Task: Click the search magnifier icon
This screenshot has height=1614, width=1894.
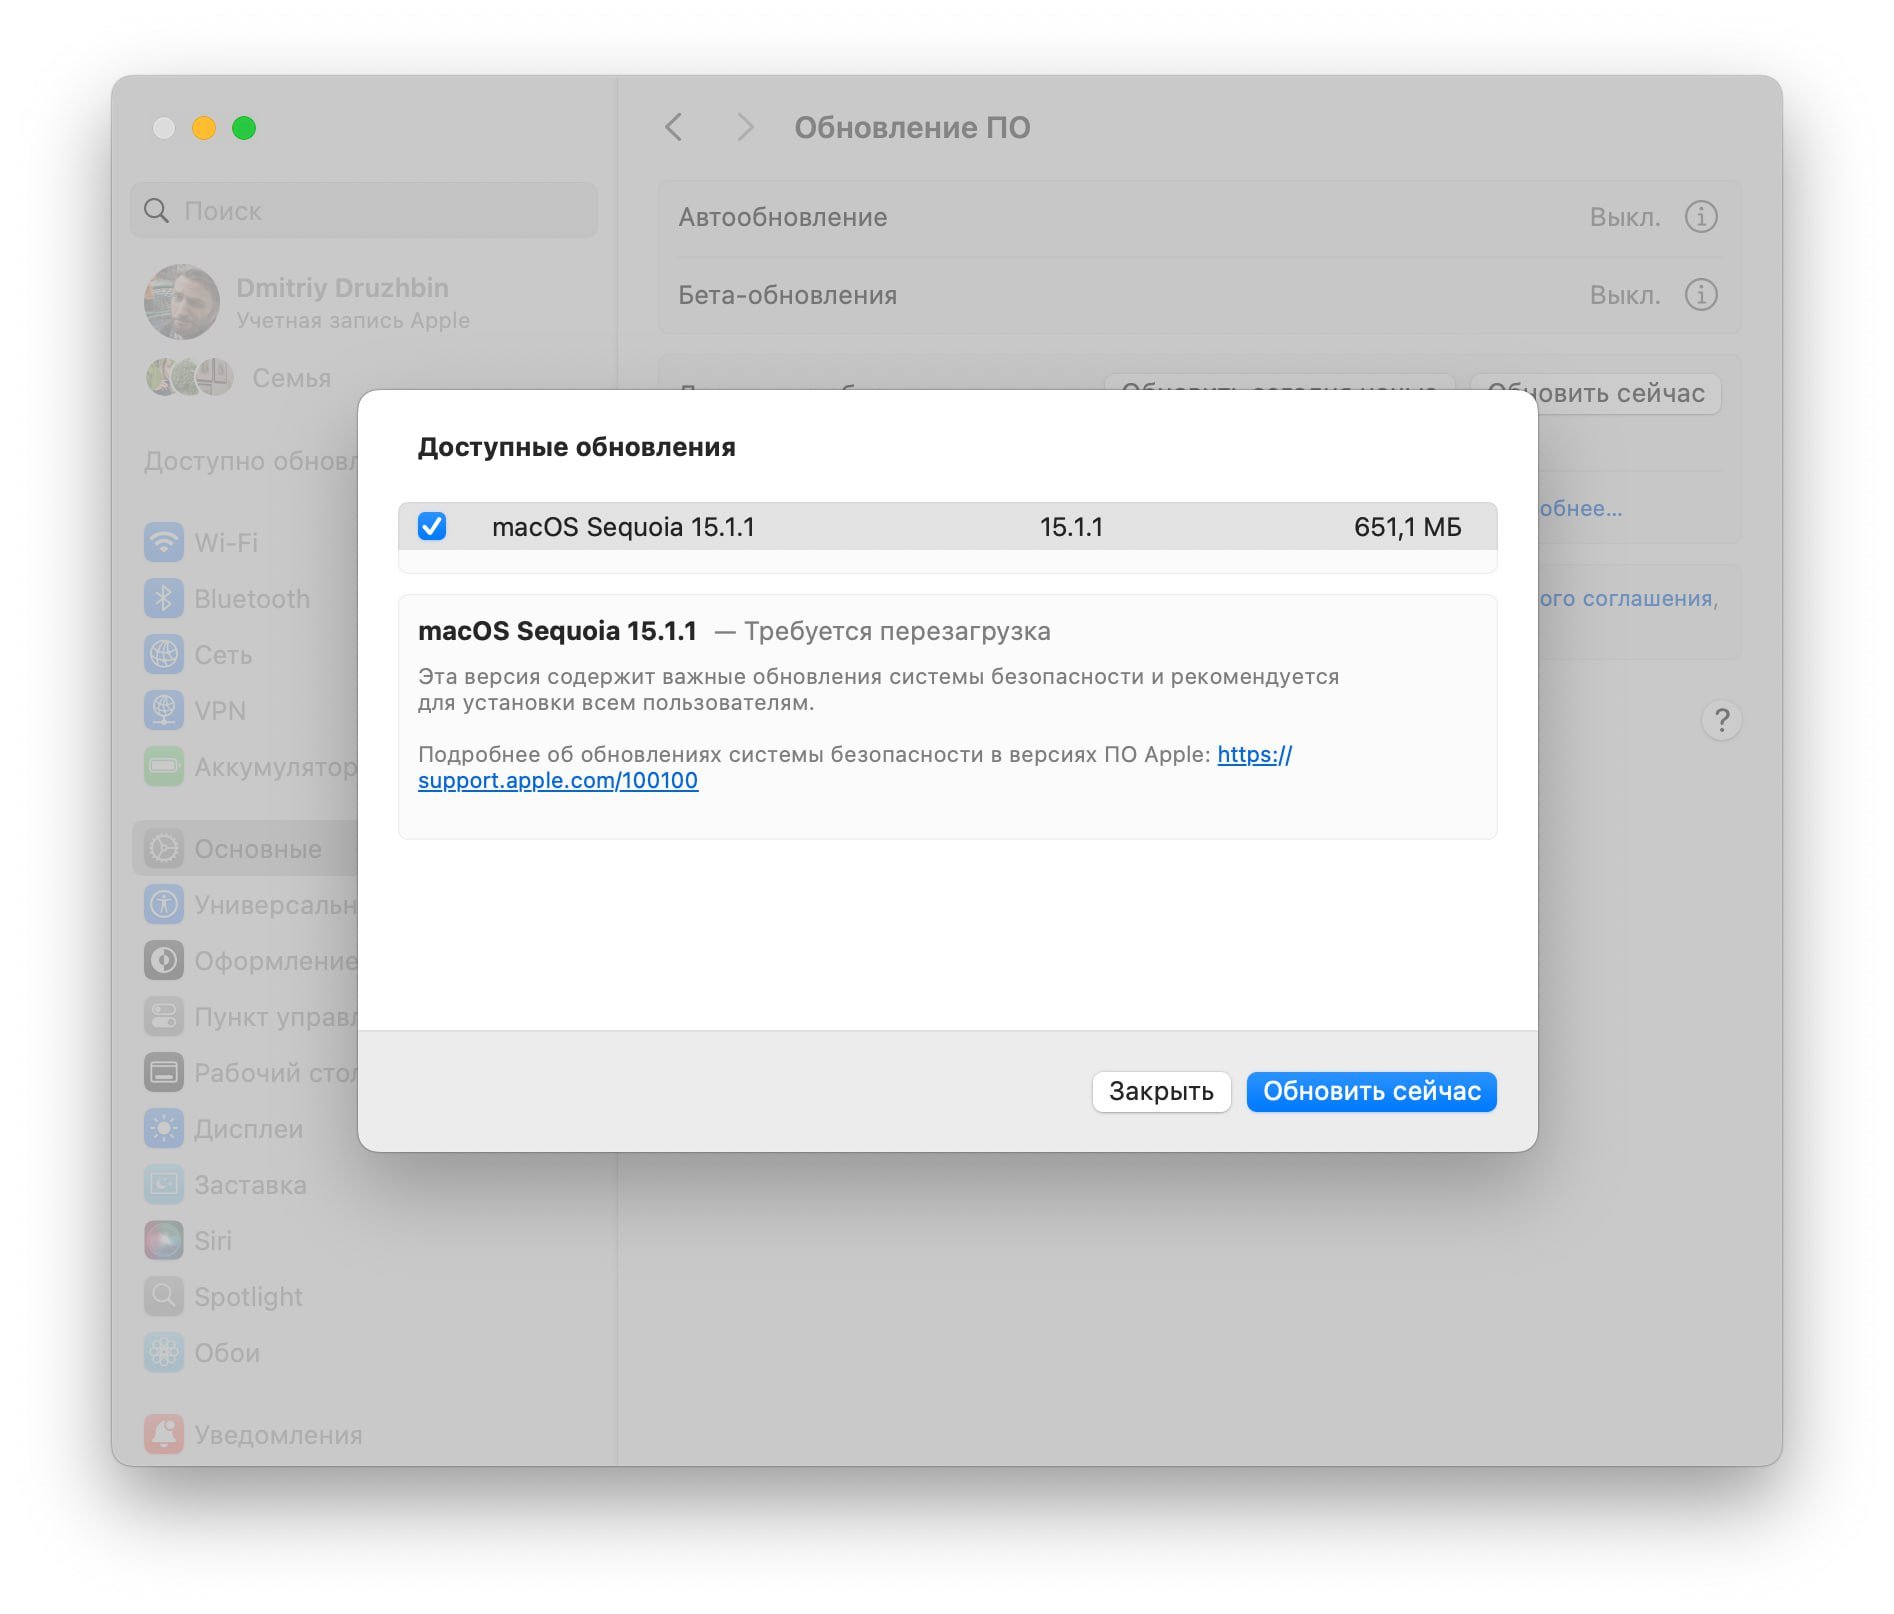Action: 156,210
